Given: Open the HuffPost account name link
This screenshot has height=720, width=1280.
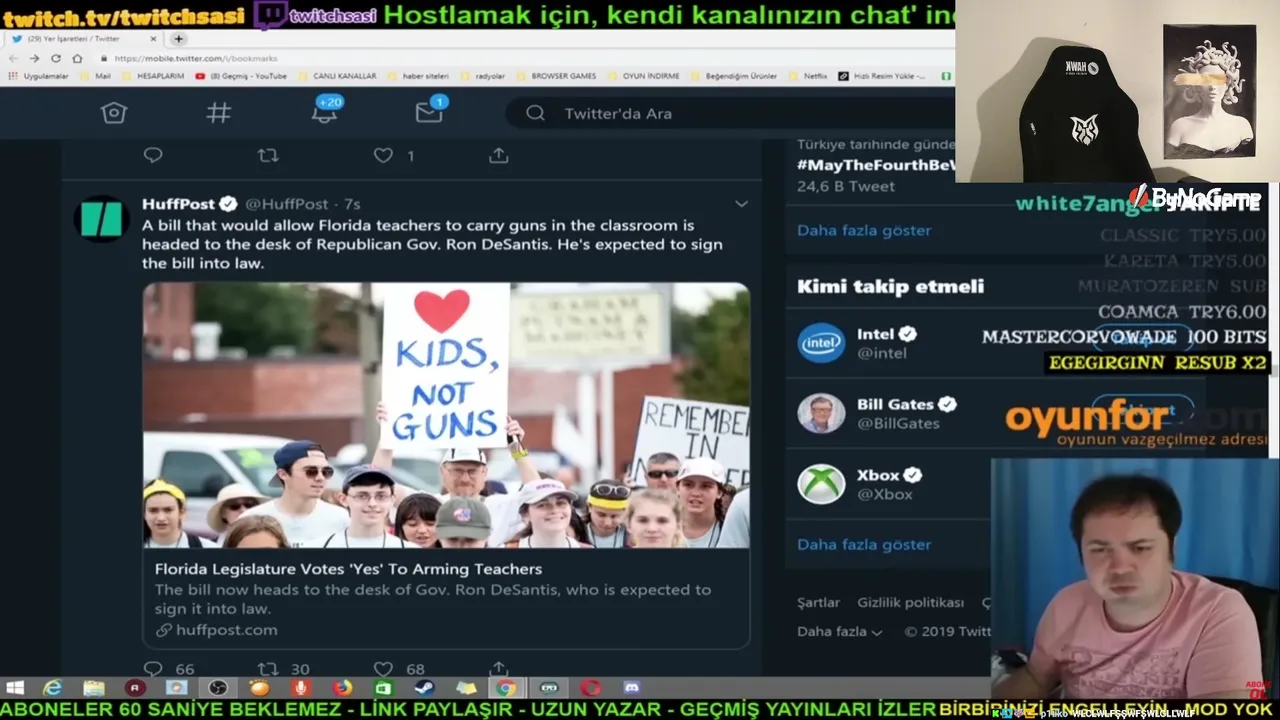Looking at the screenshot, I should tap(179, 204).
